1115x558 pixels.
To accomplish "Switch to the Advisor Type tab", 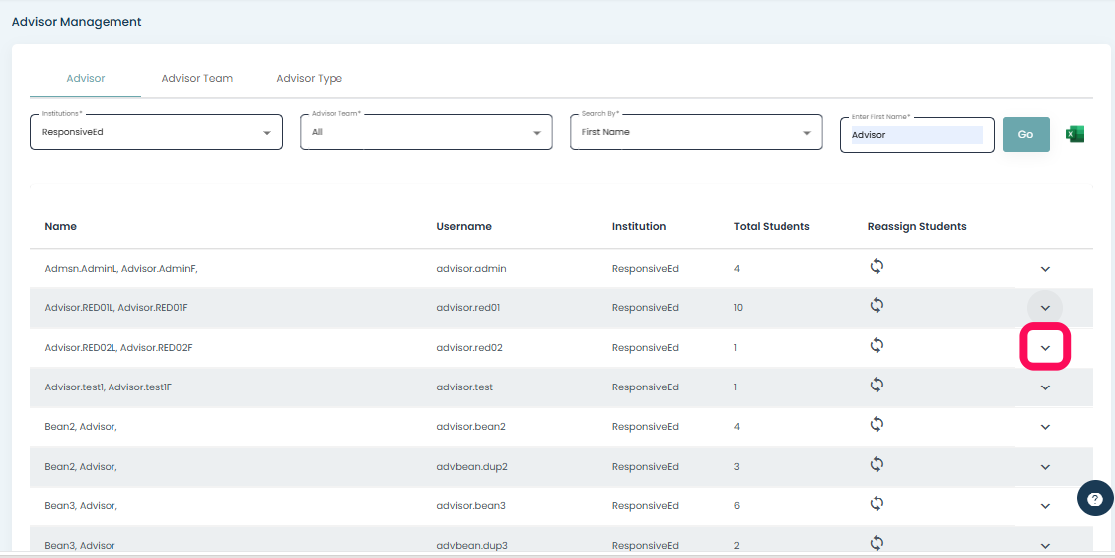I will 309,78.
